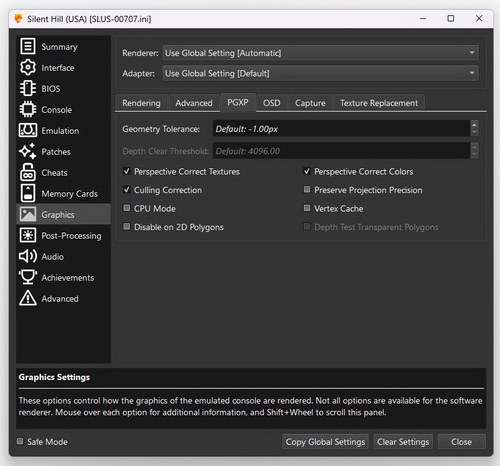Open the Console chip icon
The width and height of the screenshot is (500, 466).
28,109
